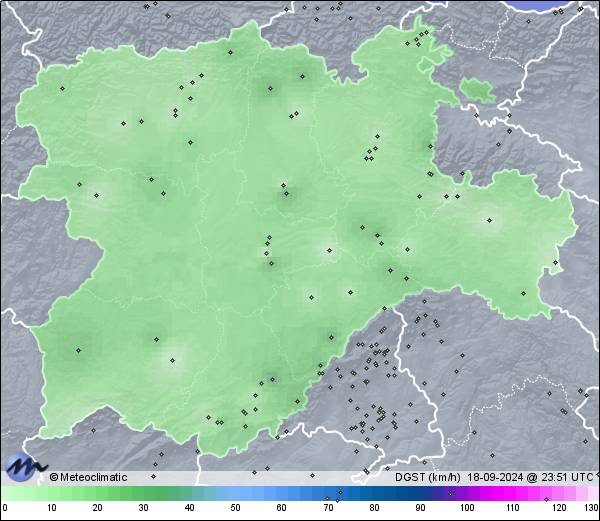
Task: Click the 70 value on the scale
Action: tap(328, 508)
